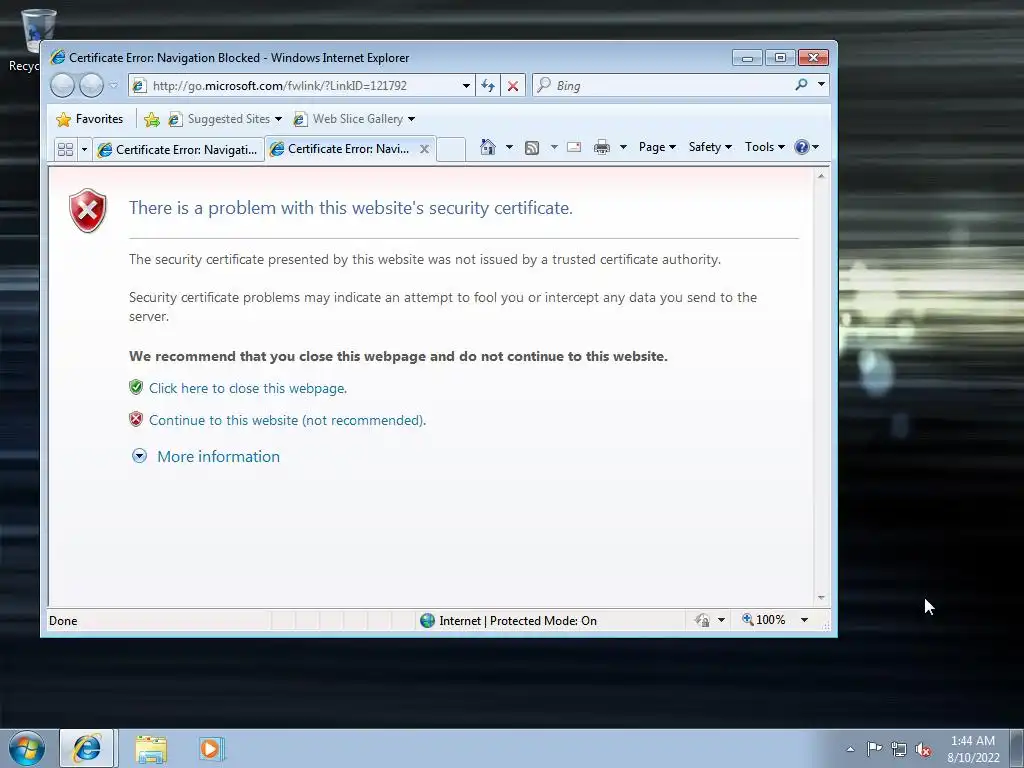Click scrollbar up arrow
1024x768 pixels.
click(x=822, y=176)
